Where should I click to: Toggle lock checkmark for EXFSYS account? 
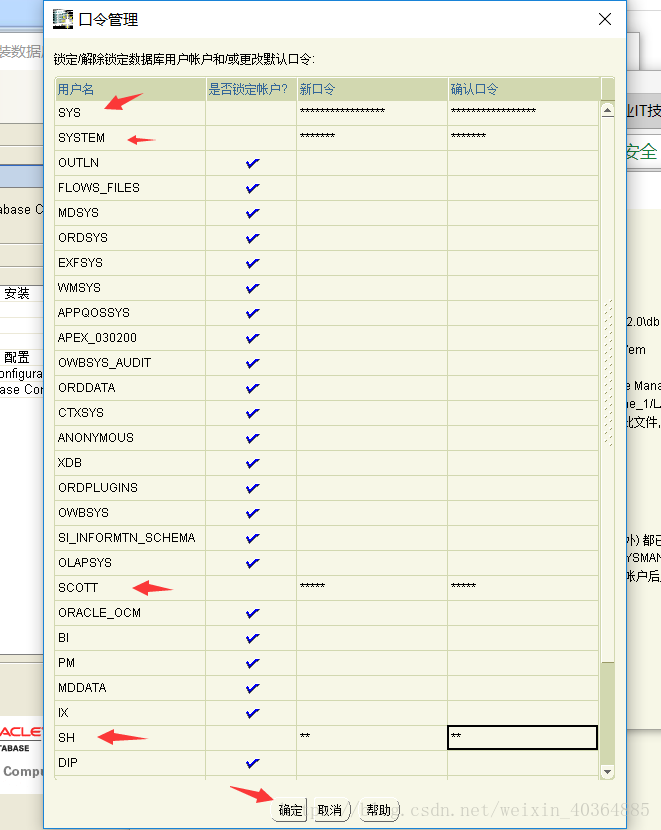(x=252, y=263)
